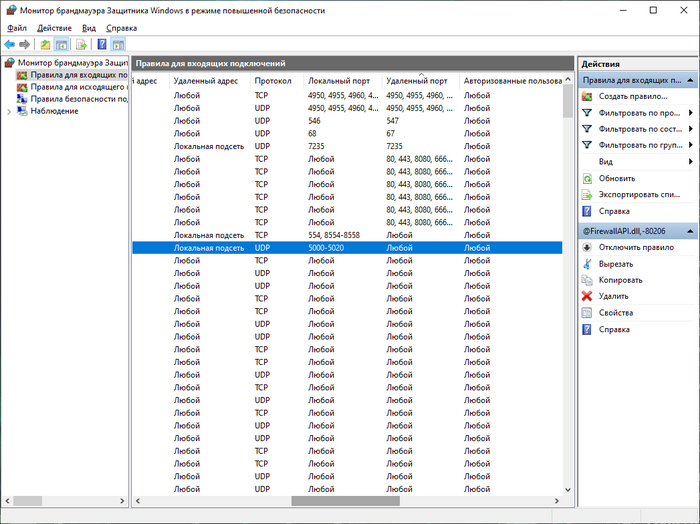
Task: Open the Вид submenu arrow in Actions
Action: point(691,162)
